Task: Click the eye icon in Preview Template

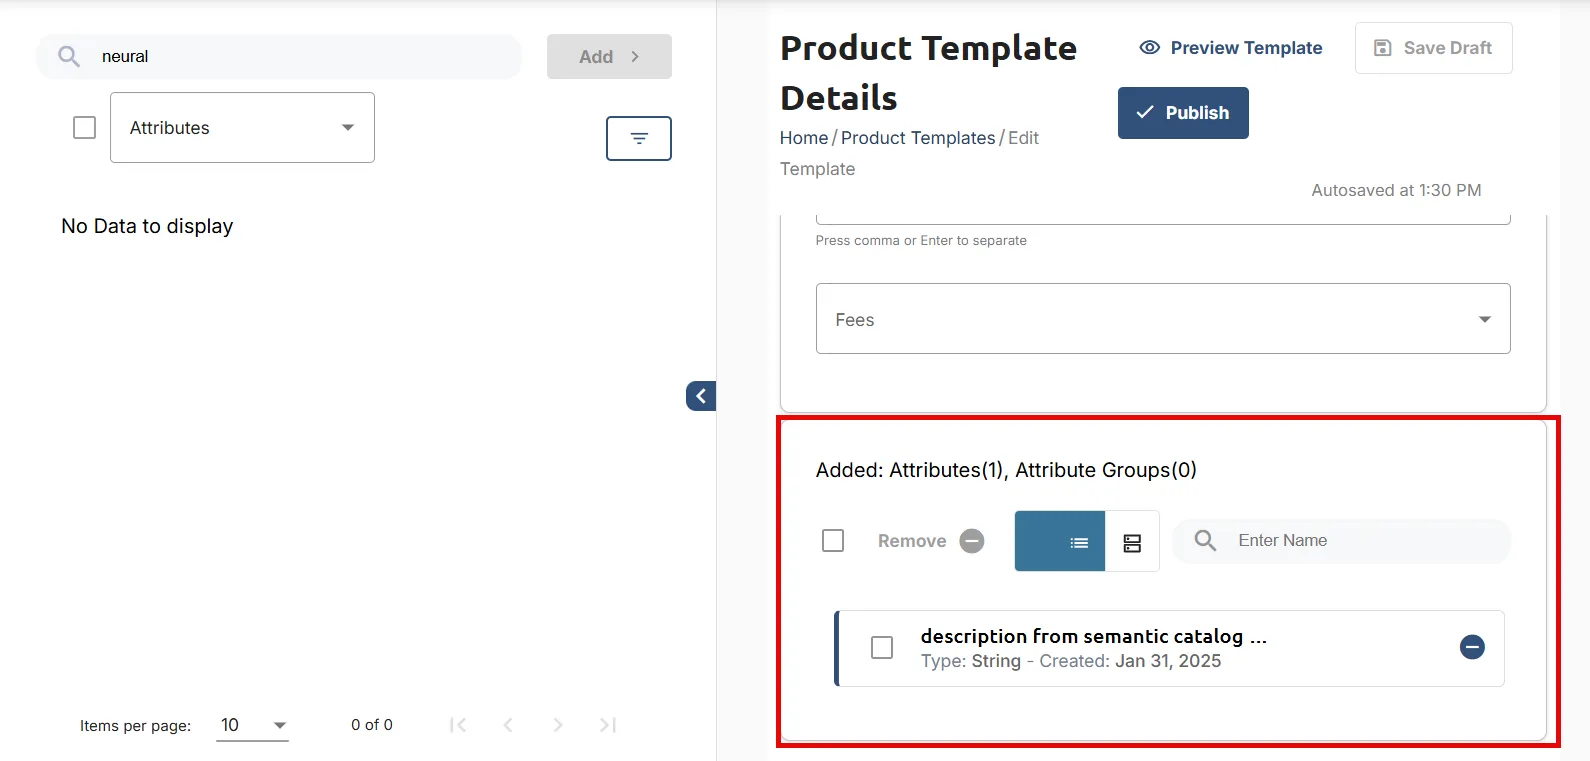Action: [x=1150, y=48]
